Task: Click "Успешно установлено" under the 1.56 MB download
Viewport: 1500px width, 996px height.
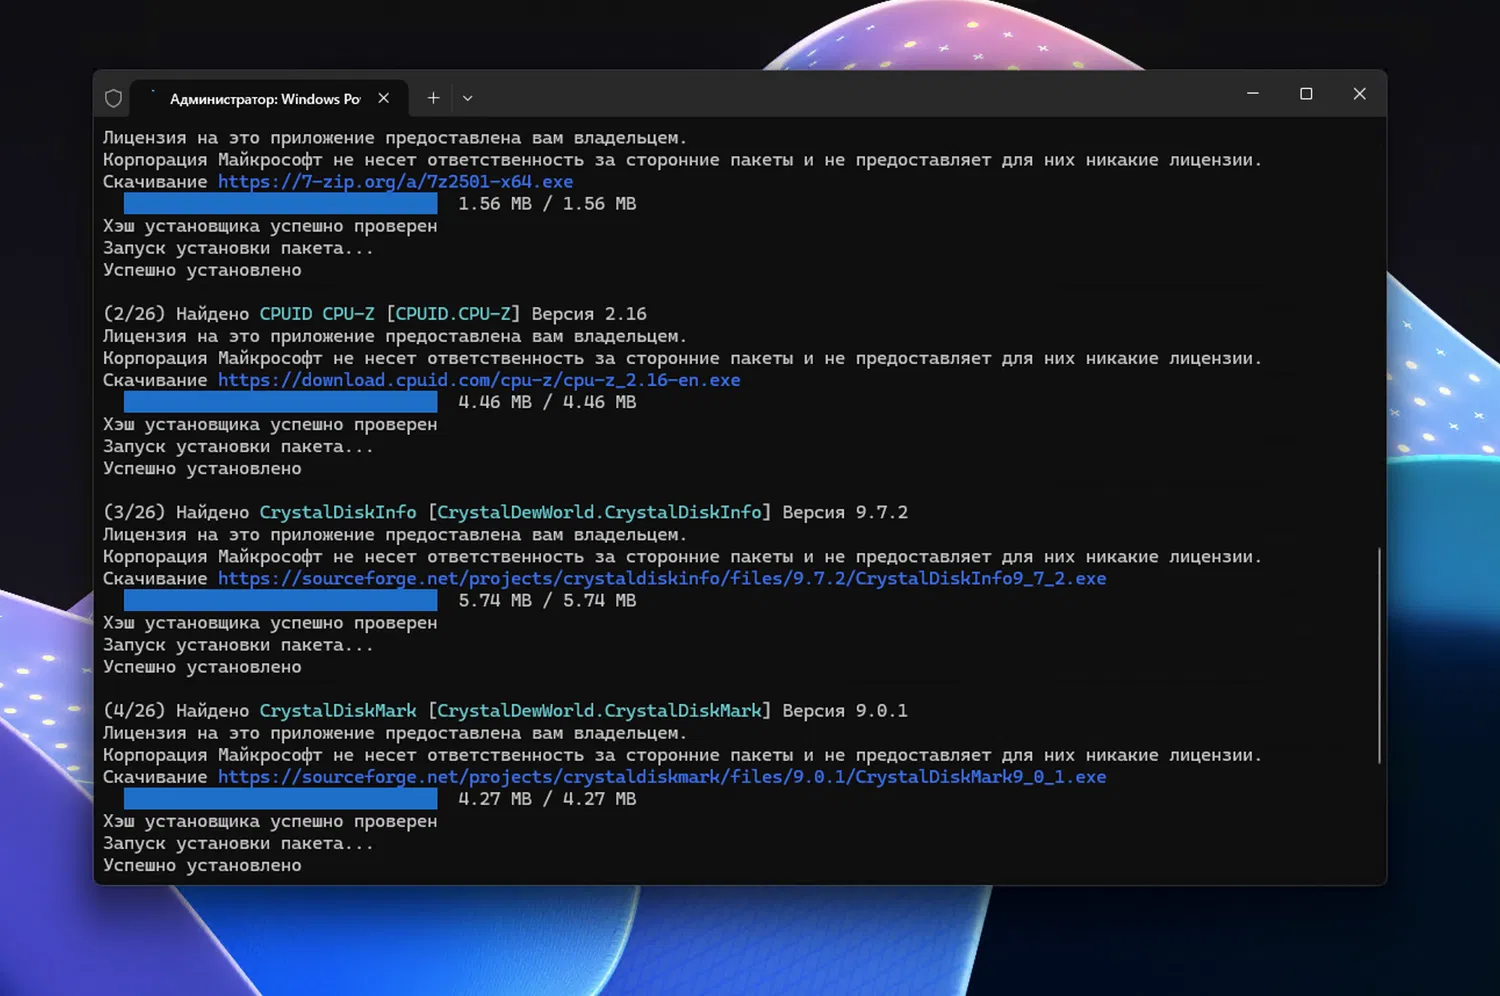Action: click(202, 270)
